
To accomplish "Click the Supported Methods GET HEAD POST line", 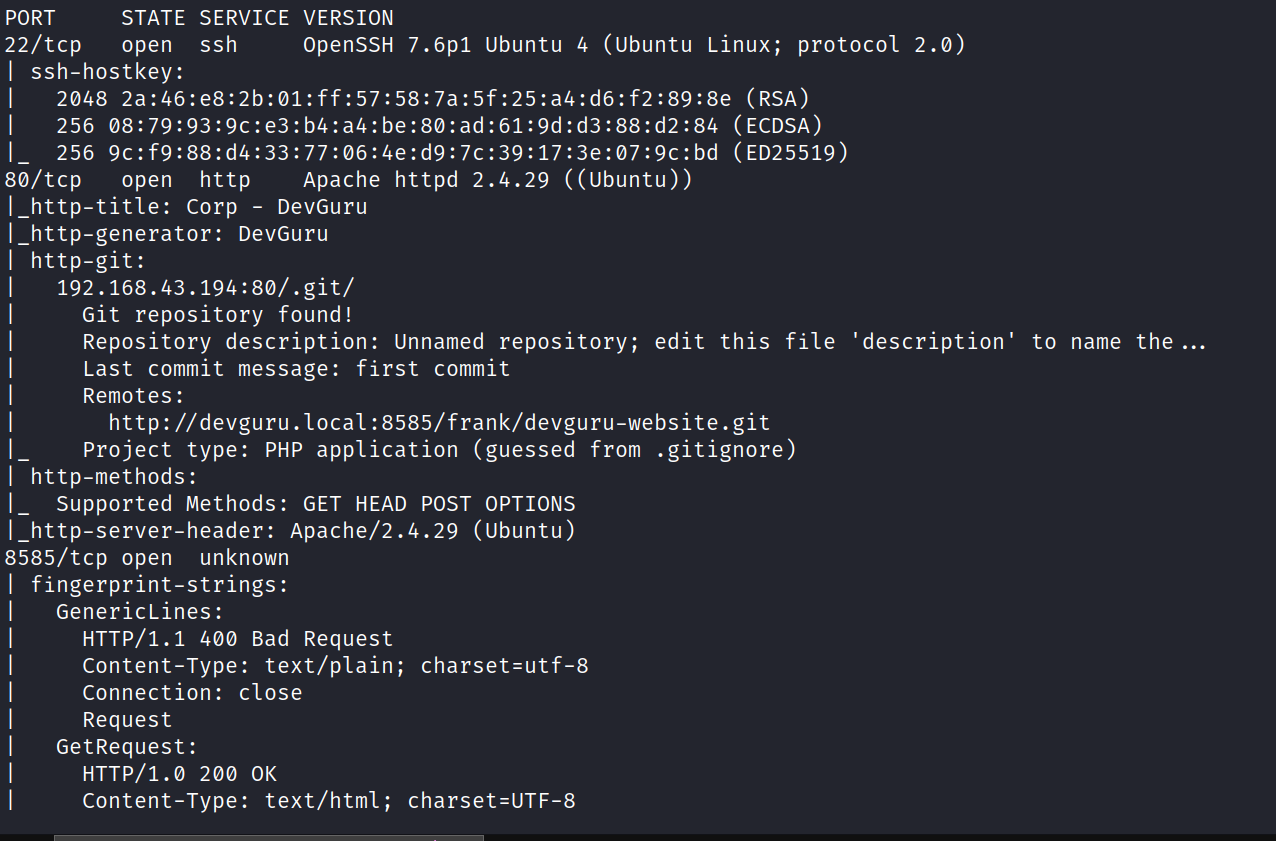I will click(x=315, y=504).
